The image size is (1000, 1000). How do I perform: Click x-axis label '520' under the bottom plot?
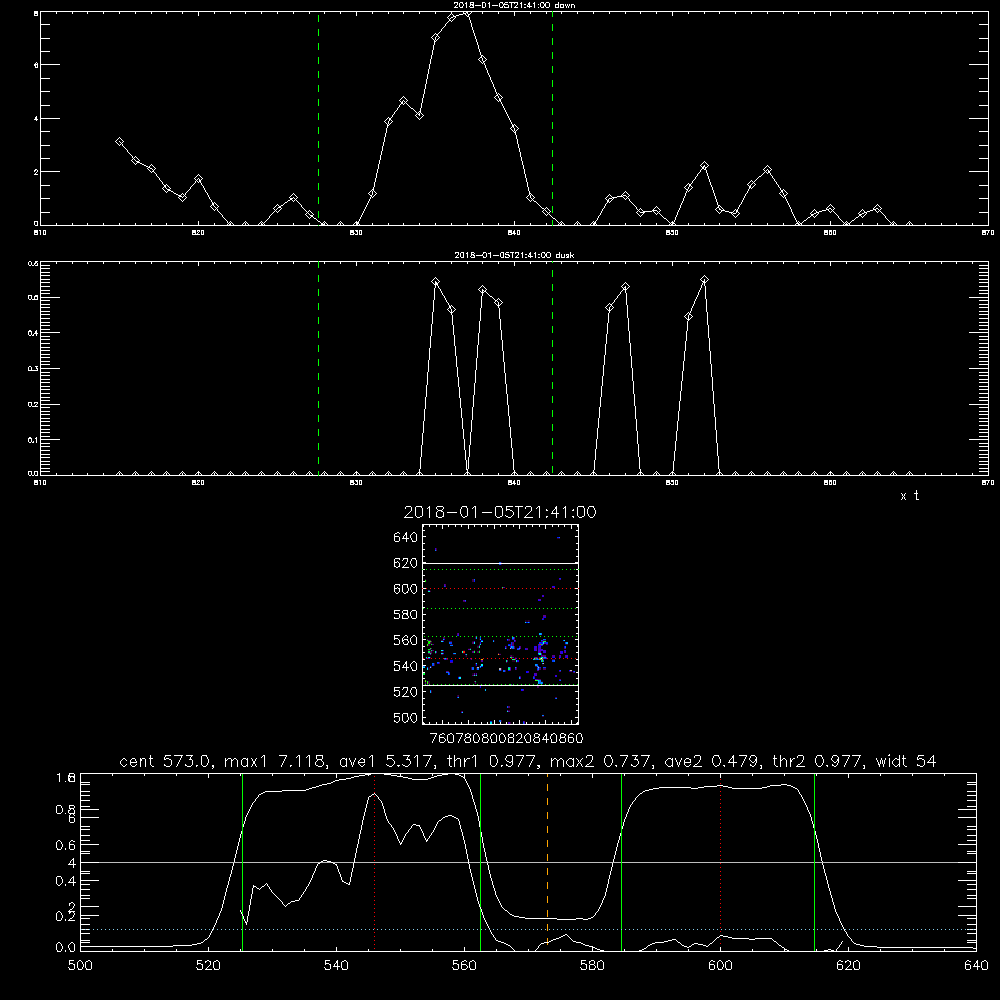click(x=208, y=966)
